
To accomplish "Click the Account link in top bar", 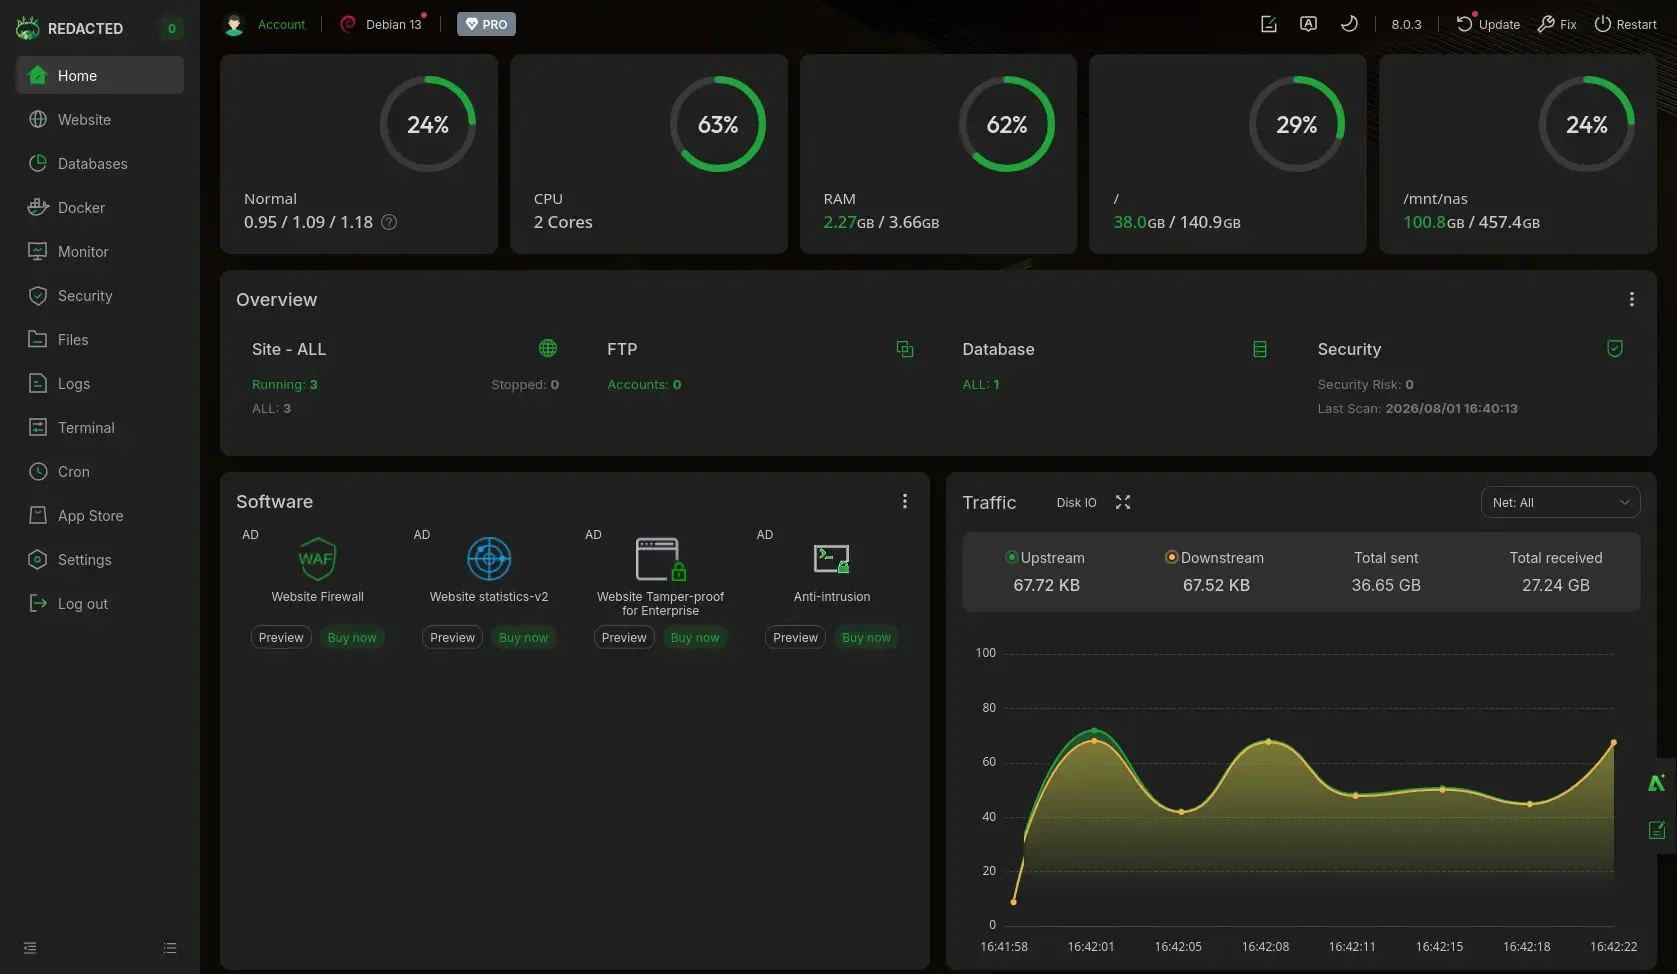I will click(x=281, y=24).
